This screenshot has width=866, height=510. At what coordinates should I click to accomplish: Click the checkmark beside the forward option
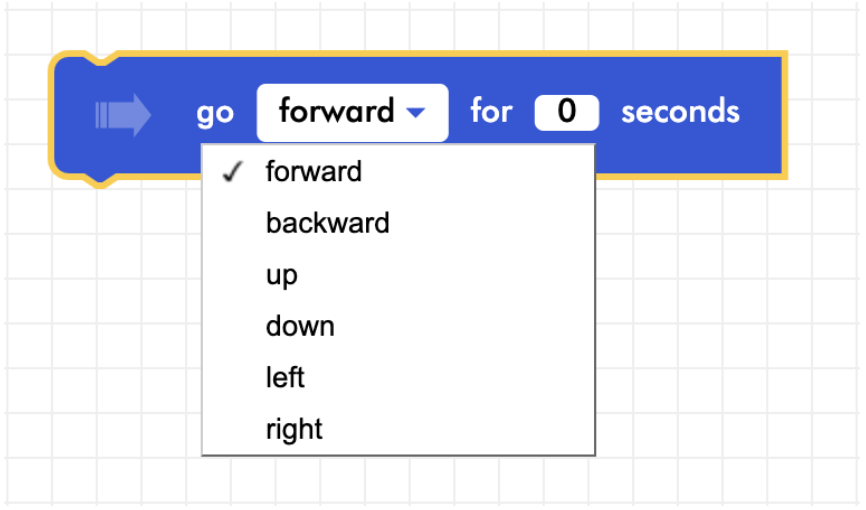(233, 172)
